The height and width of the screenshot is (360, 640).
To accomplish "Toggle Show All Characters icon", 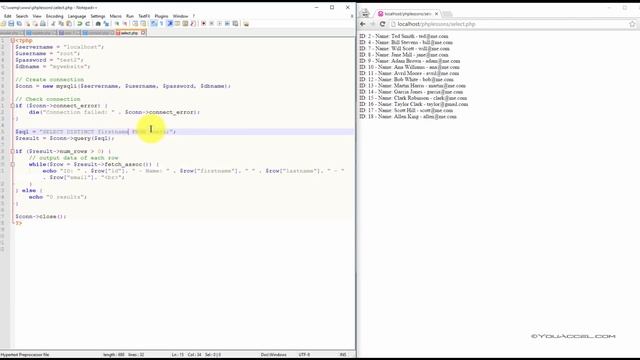I will [162, 24].
